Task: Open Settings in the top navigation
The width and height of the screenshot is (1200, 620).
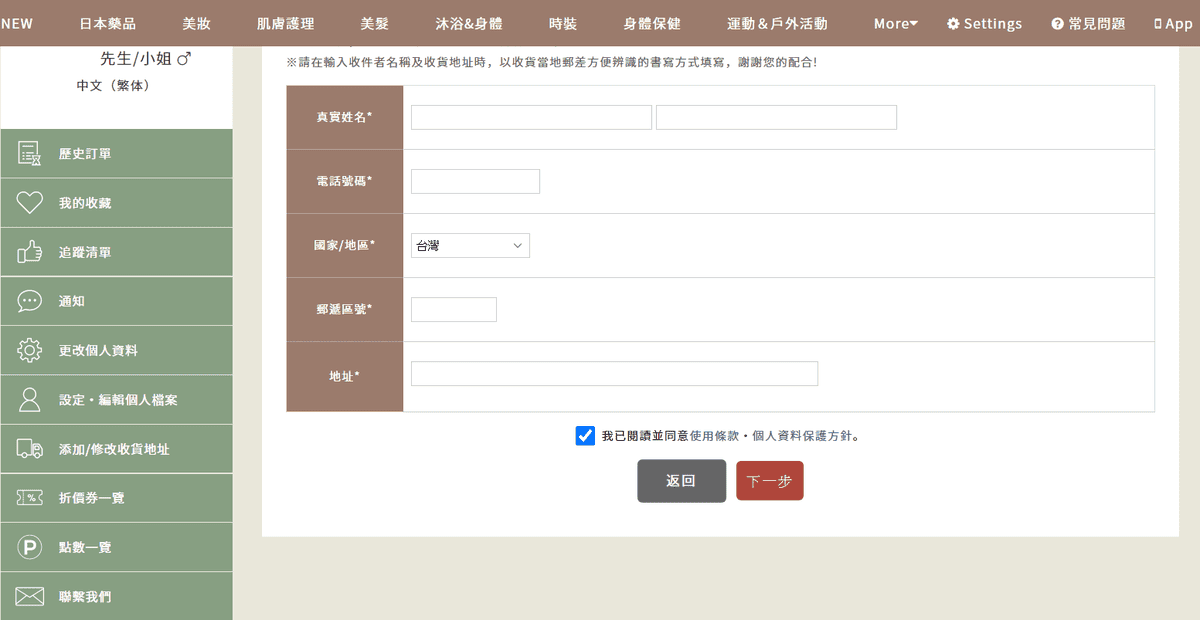Action: 984,24
